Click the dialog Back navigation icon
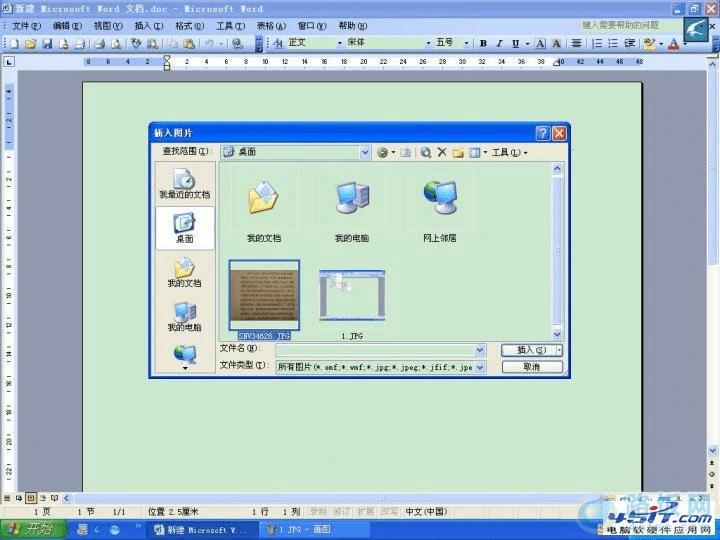 pos(382,152)
